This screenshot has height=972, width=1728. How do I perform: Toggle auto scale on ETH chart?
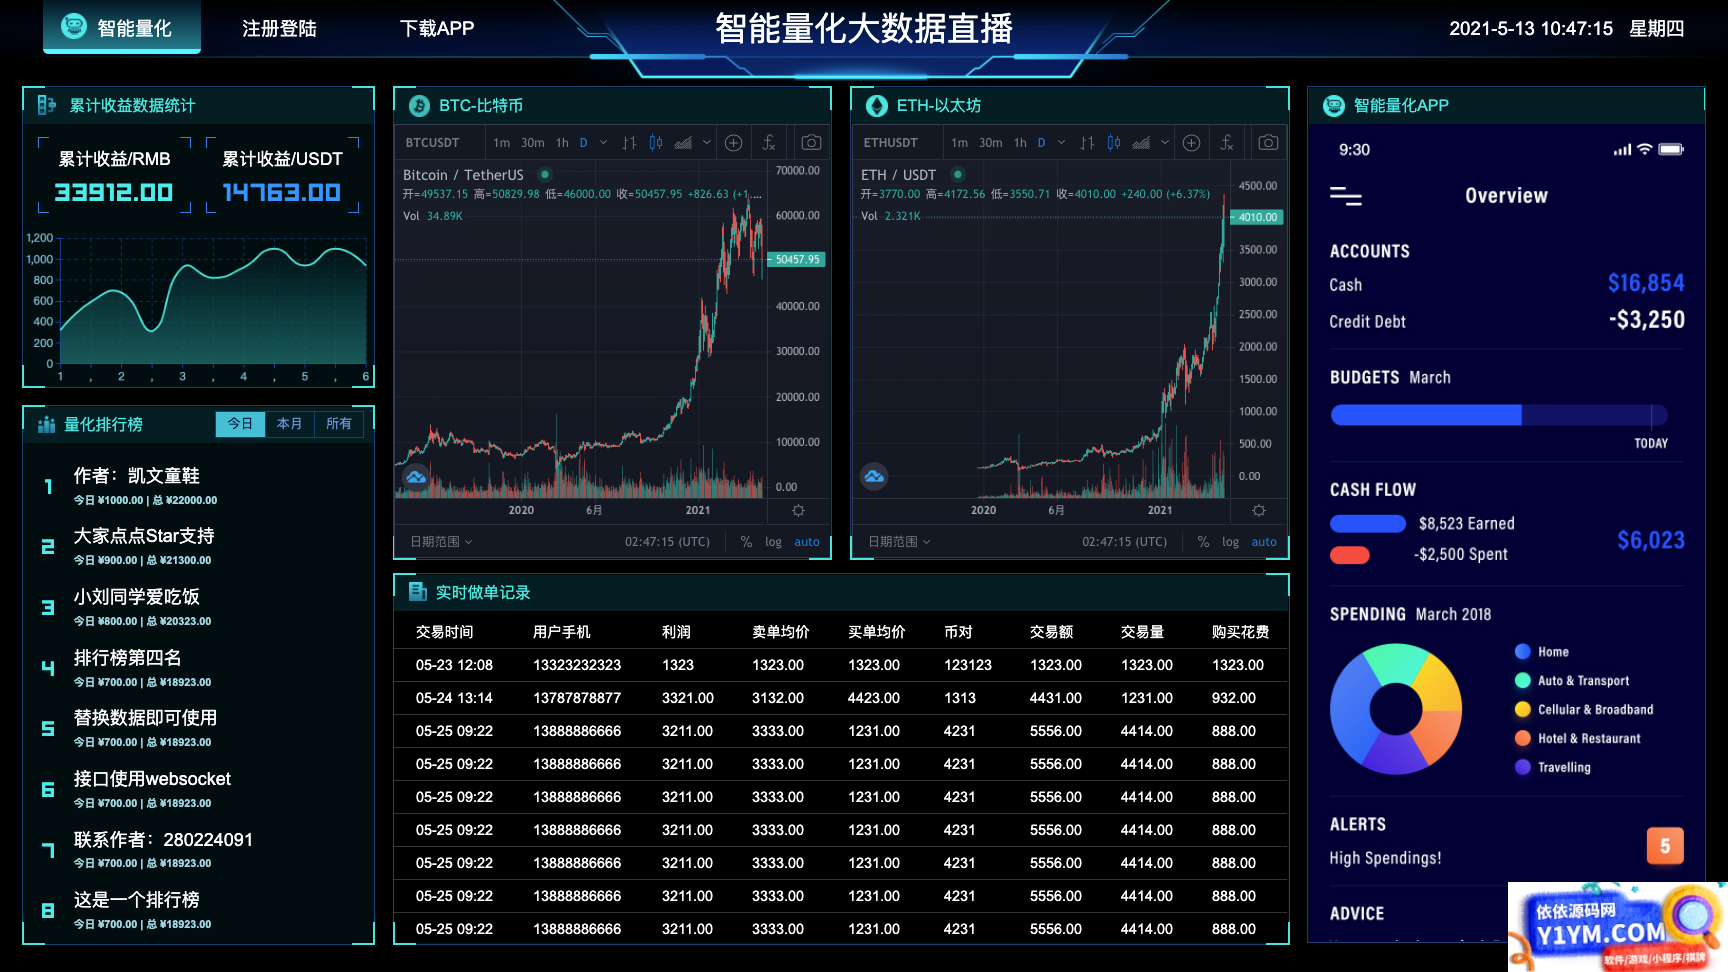(1264, 542)
